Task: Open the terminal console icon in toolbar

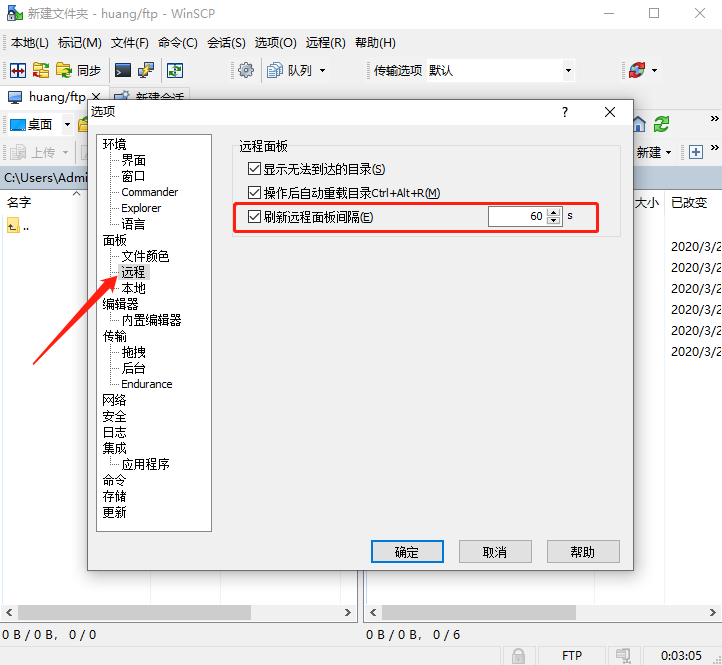Action: 122,70
